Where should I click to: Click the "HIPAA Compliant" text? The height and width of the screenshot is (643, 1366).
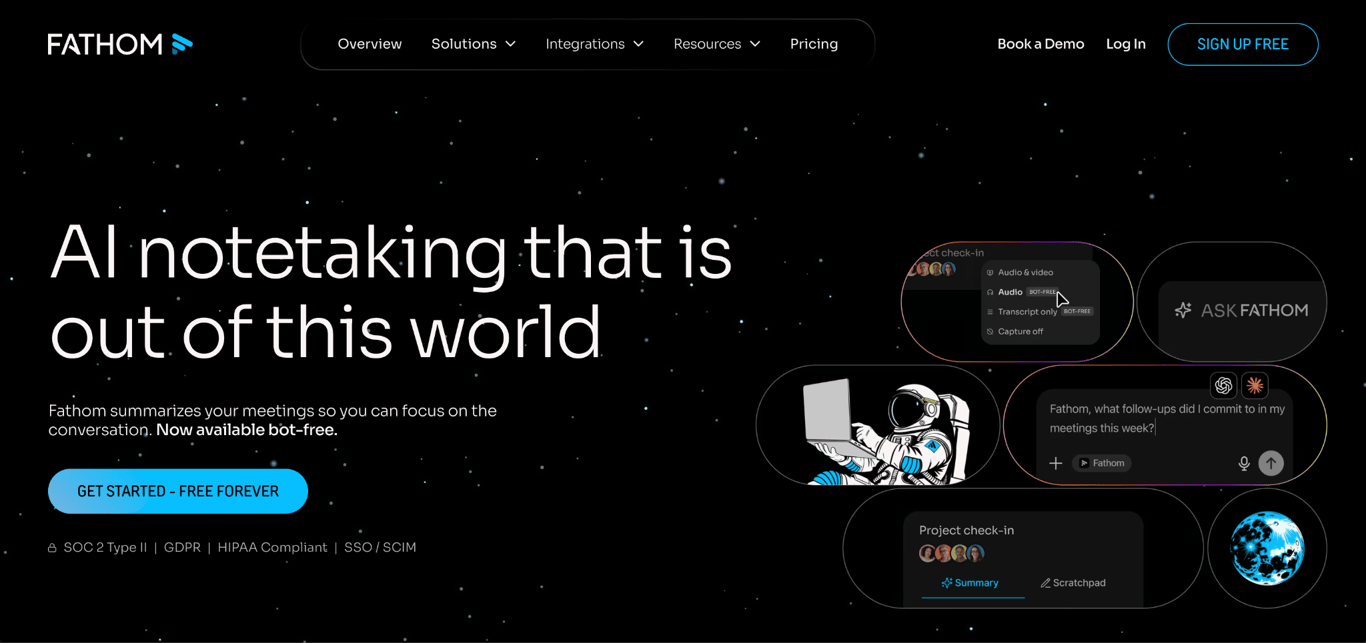(272, 547)
